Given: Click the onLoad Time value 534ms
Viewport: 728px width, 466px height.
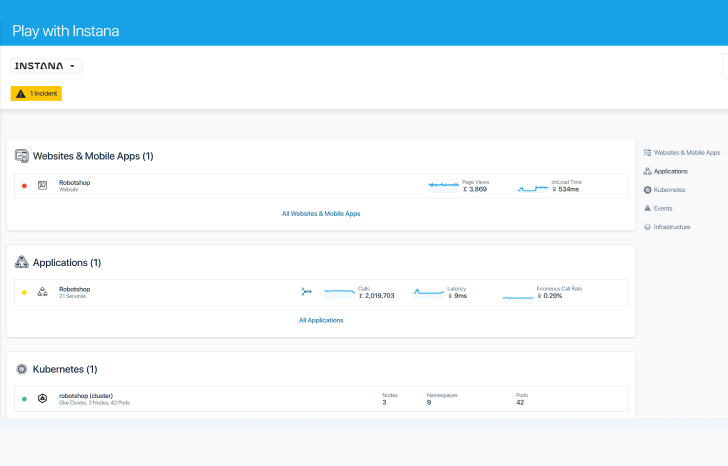Looking at the screenshot, I should [x=566, y=189].
